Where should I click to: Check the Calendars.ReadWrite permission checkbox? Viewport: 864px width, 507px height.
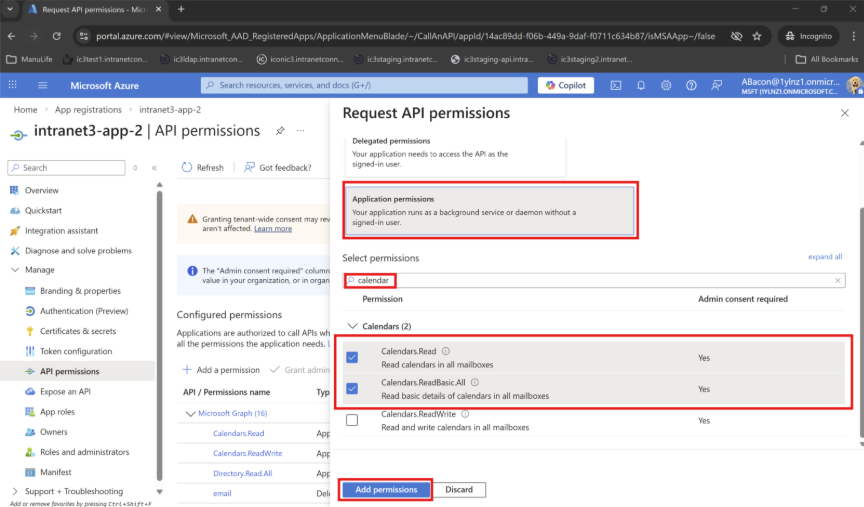[x=352, y=420]
